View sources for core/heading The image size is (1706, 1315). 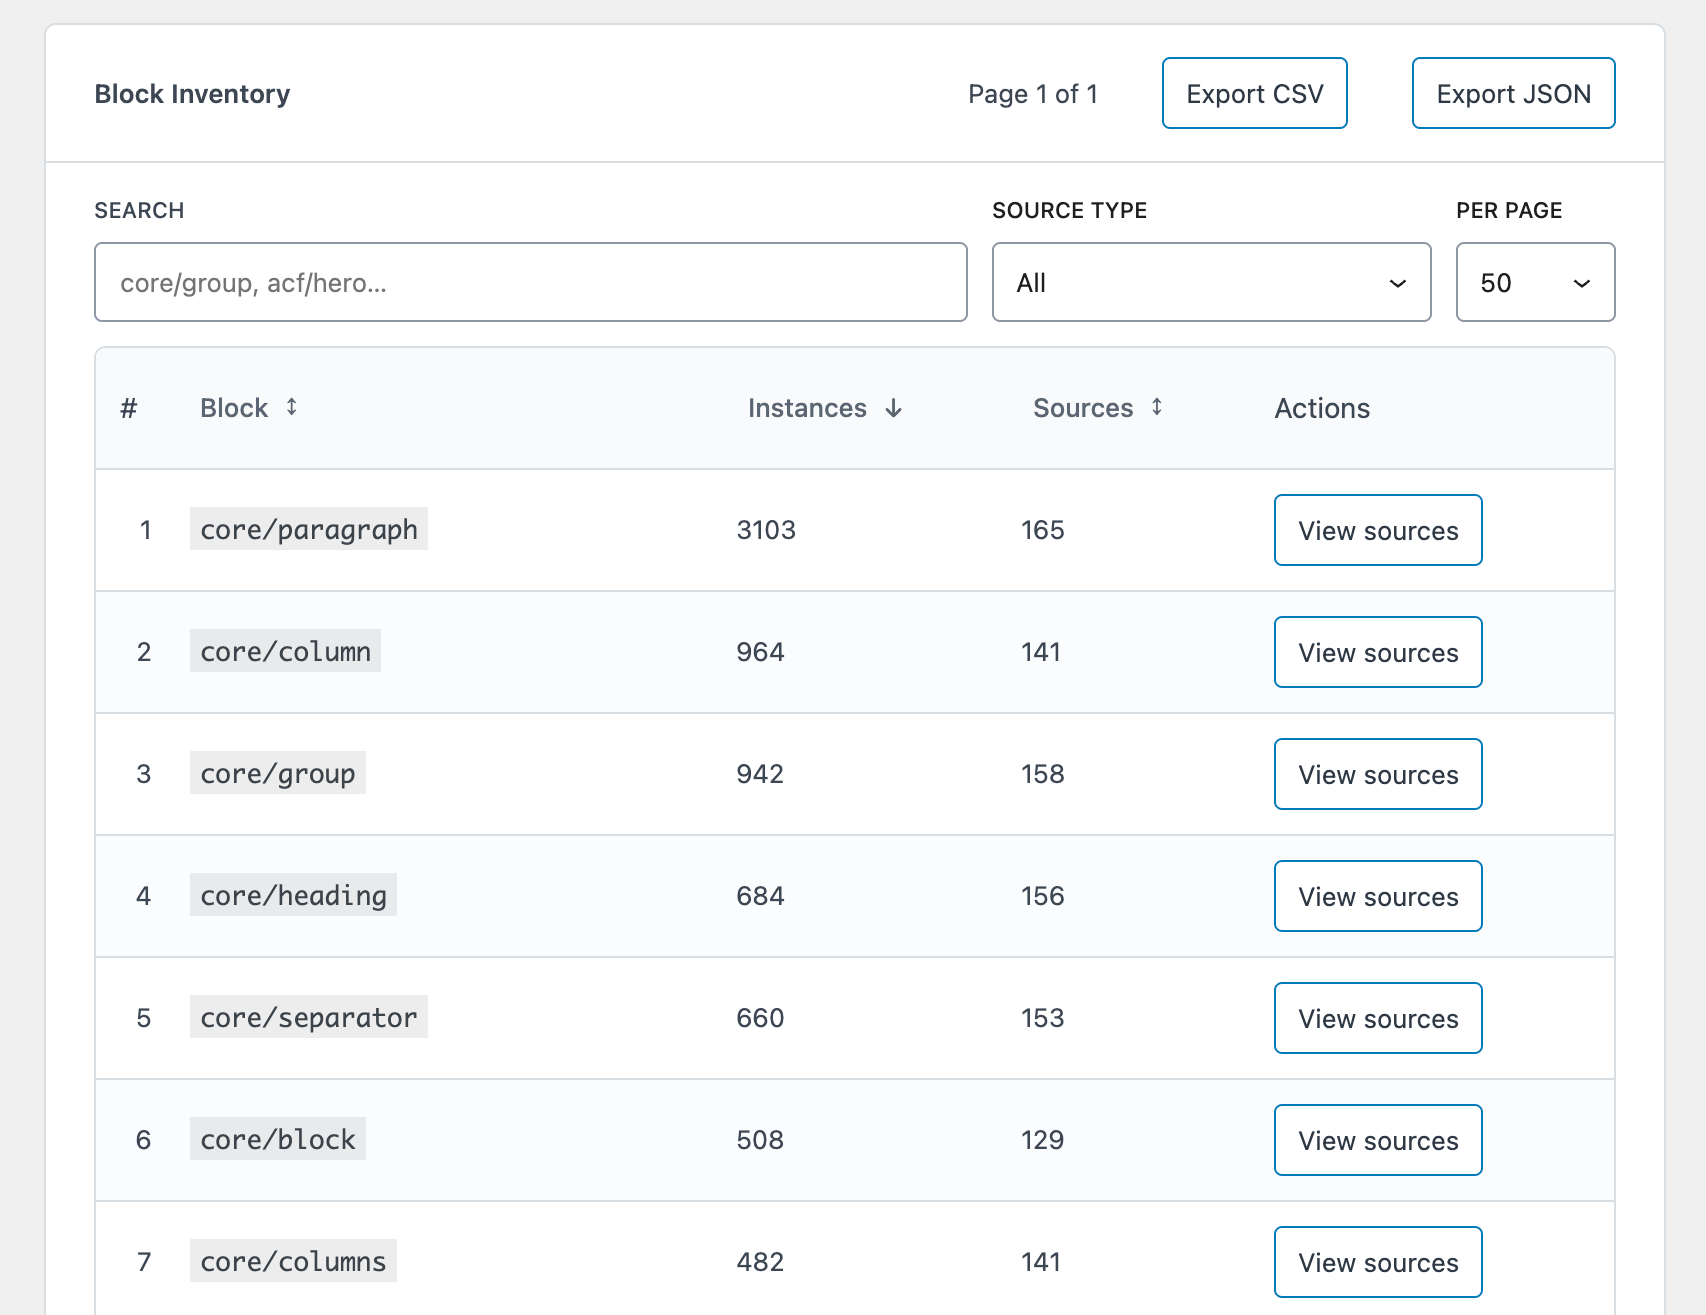pos(1378,896)
